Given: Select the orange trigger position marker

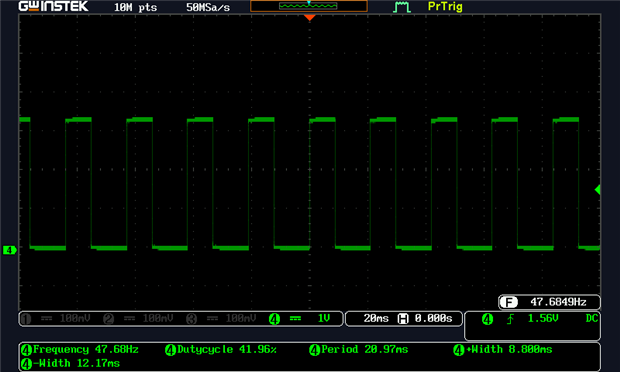Looking at the screenshot, I should (x=310, y=18).
